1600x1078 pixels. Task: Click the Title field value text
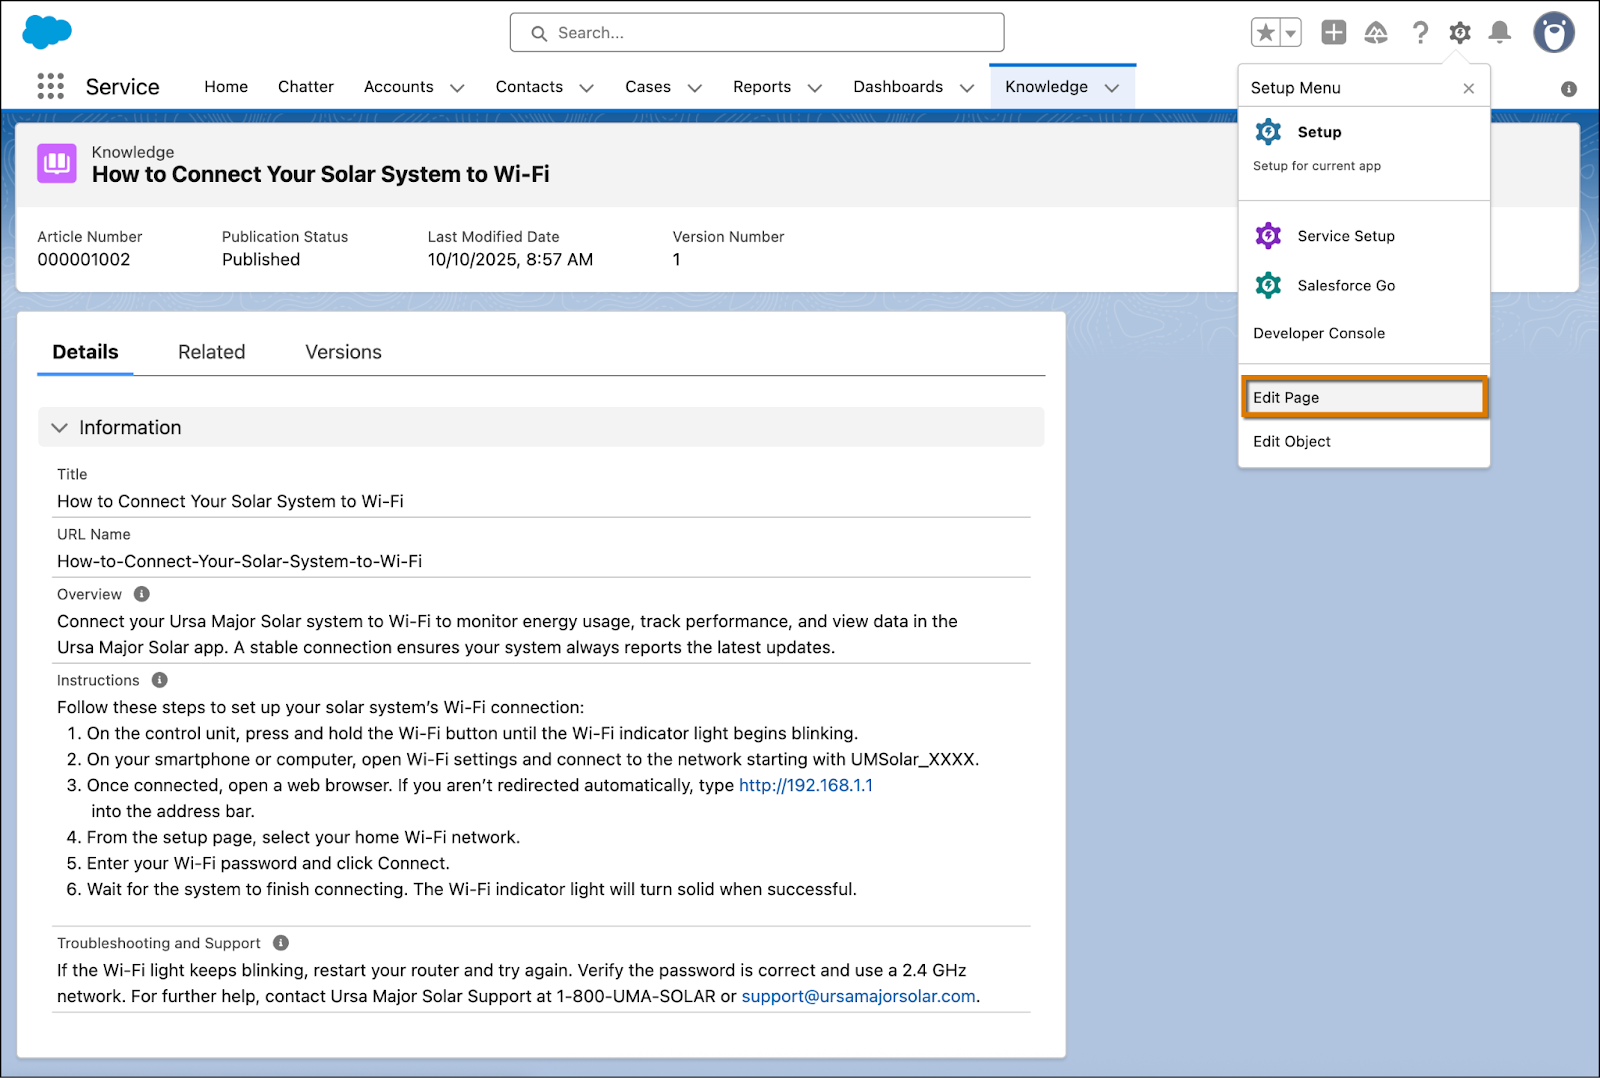point(230,502)
